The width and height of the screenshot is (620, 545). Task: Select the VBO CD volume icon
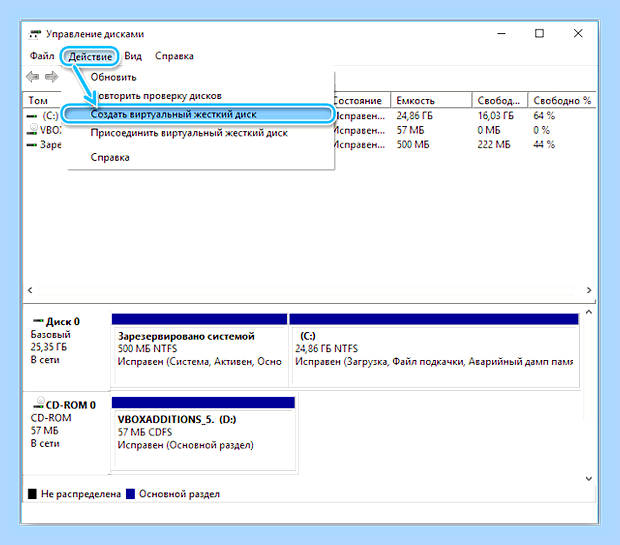(x=33, y=129)
